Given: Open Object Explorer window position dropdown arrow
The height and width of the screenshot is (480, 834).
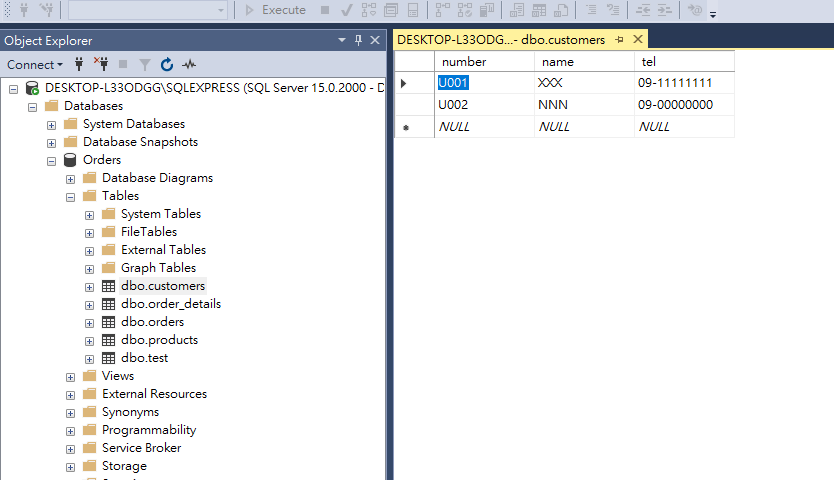Looking at the screenshot, I should (342, 40).
